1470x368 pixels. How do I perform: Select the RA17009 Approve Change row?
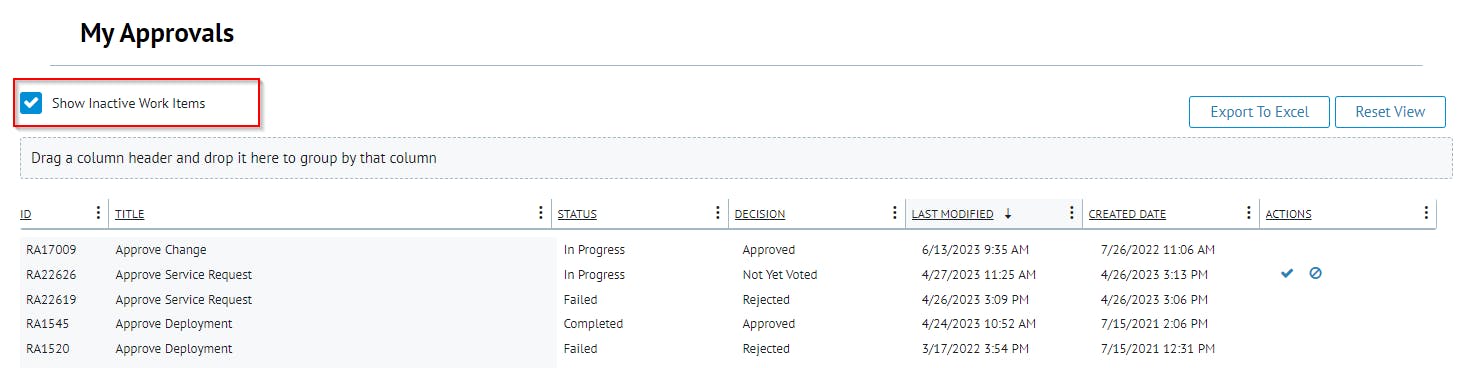(x=728, y=250)
